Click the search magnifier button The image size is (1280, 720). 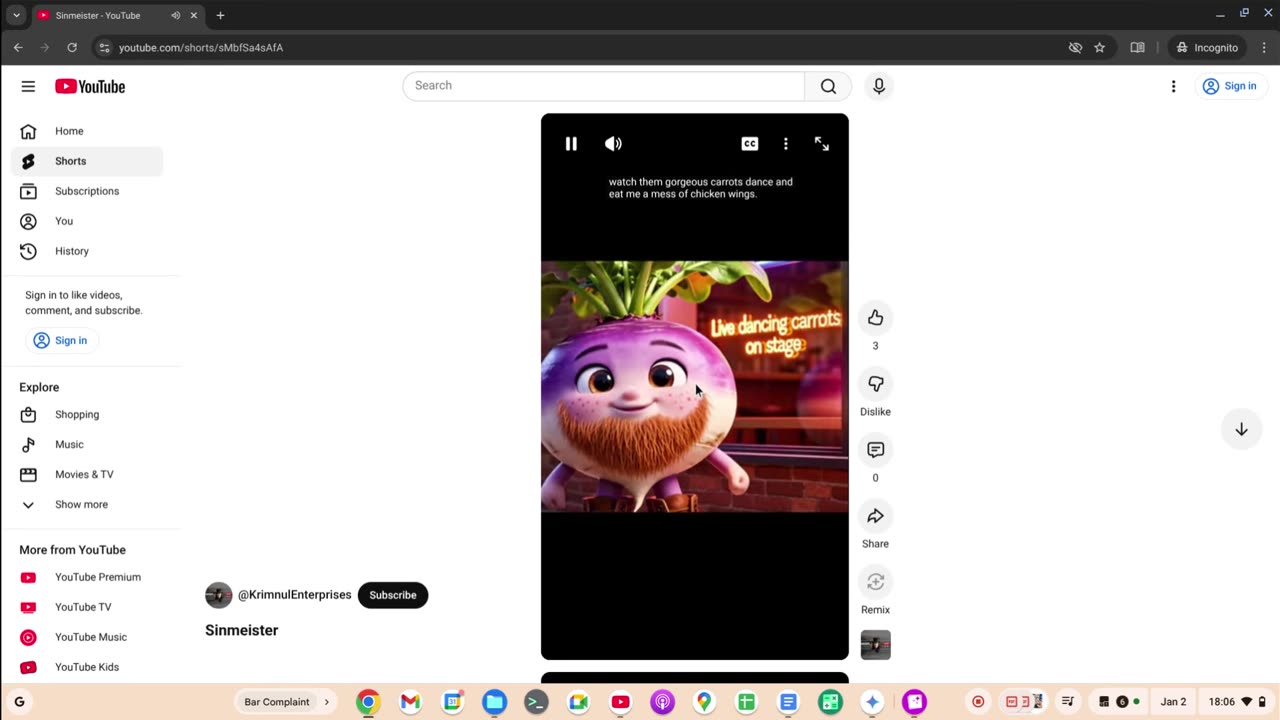[828, 86]
